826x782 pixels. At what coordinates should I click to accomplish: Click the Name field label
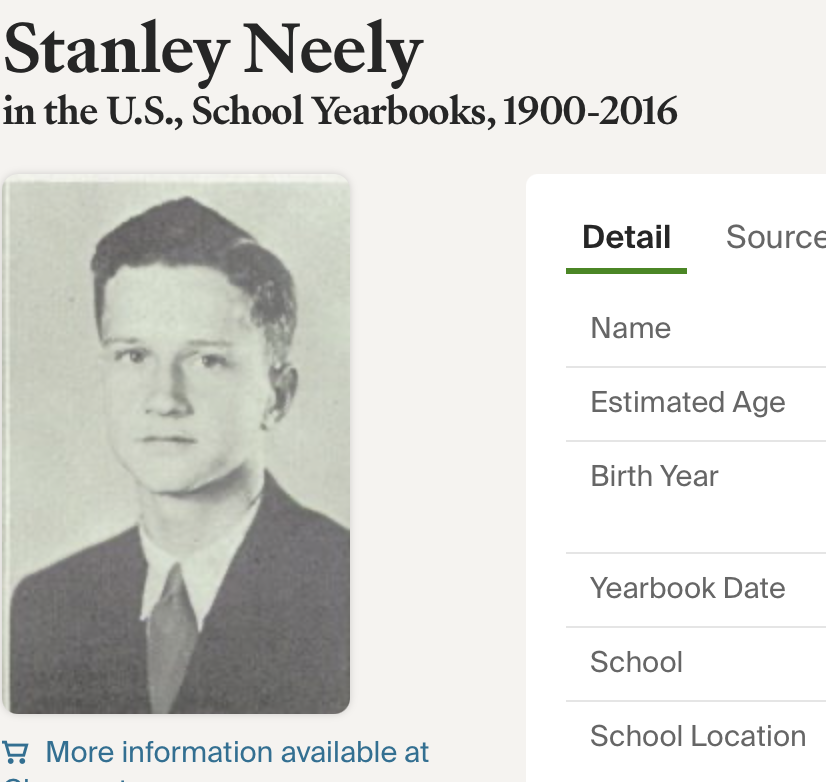pyautogui.click(x=630, y=328)
